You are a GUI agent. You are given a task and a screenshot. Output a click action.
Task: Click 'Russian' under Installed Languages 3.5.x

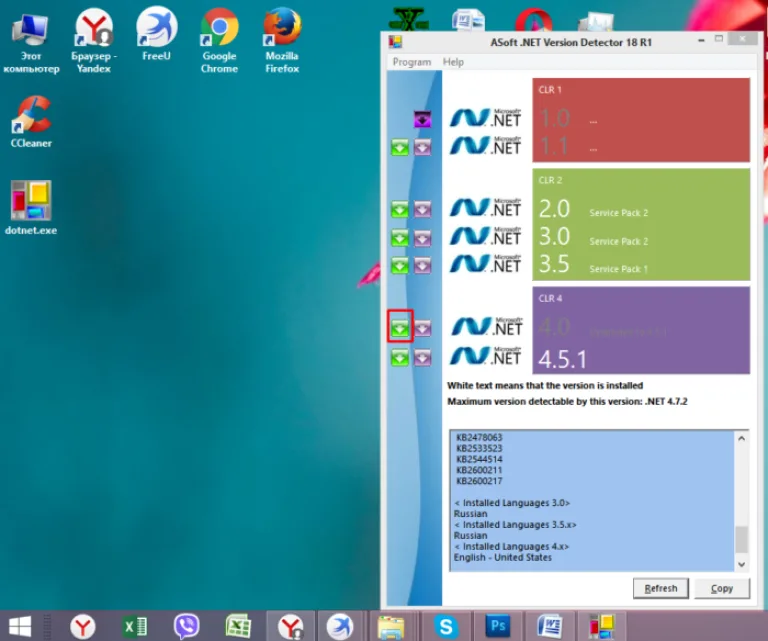click(470, 536)
